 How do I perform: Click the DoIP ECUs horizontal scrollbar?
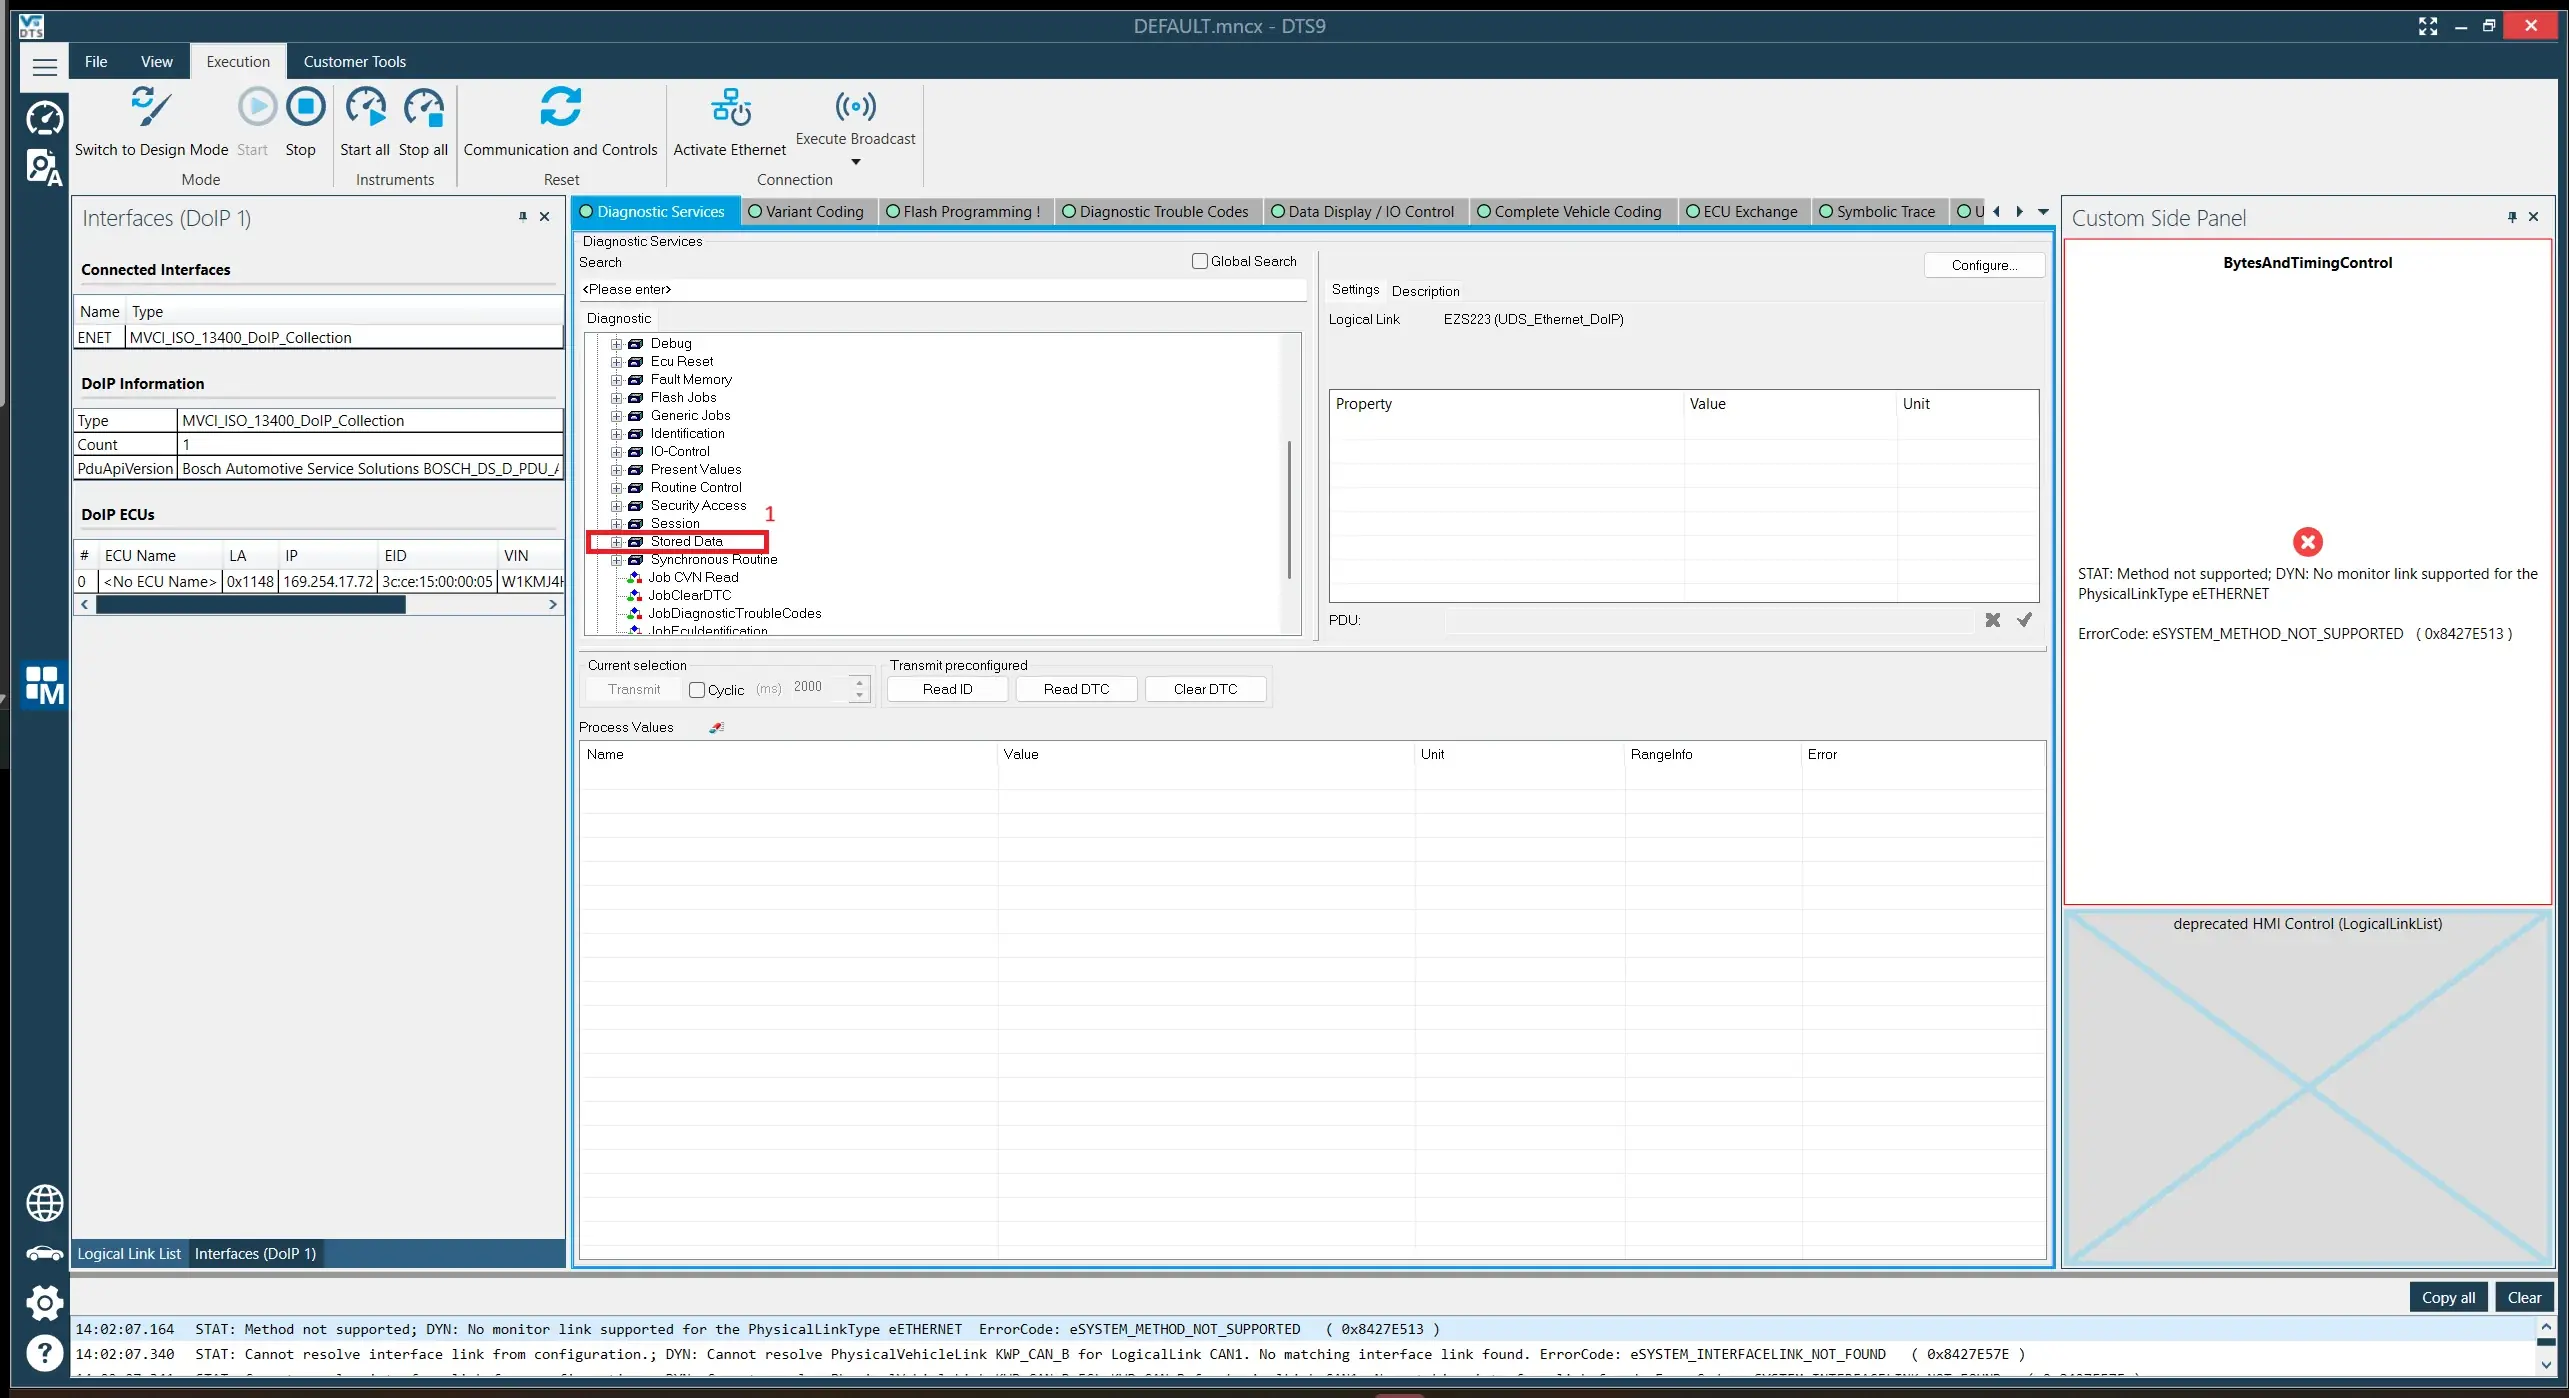[x=251, y=604]
